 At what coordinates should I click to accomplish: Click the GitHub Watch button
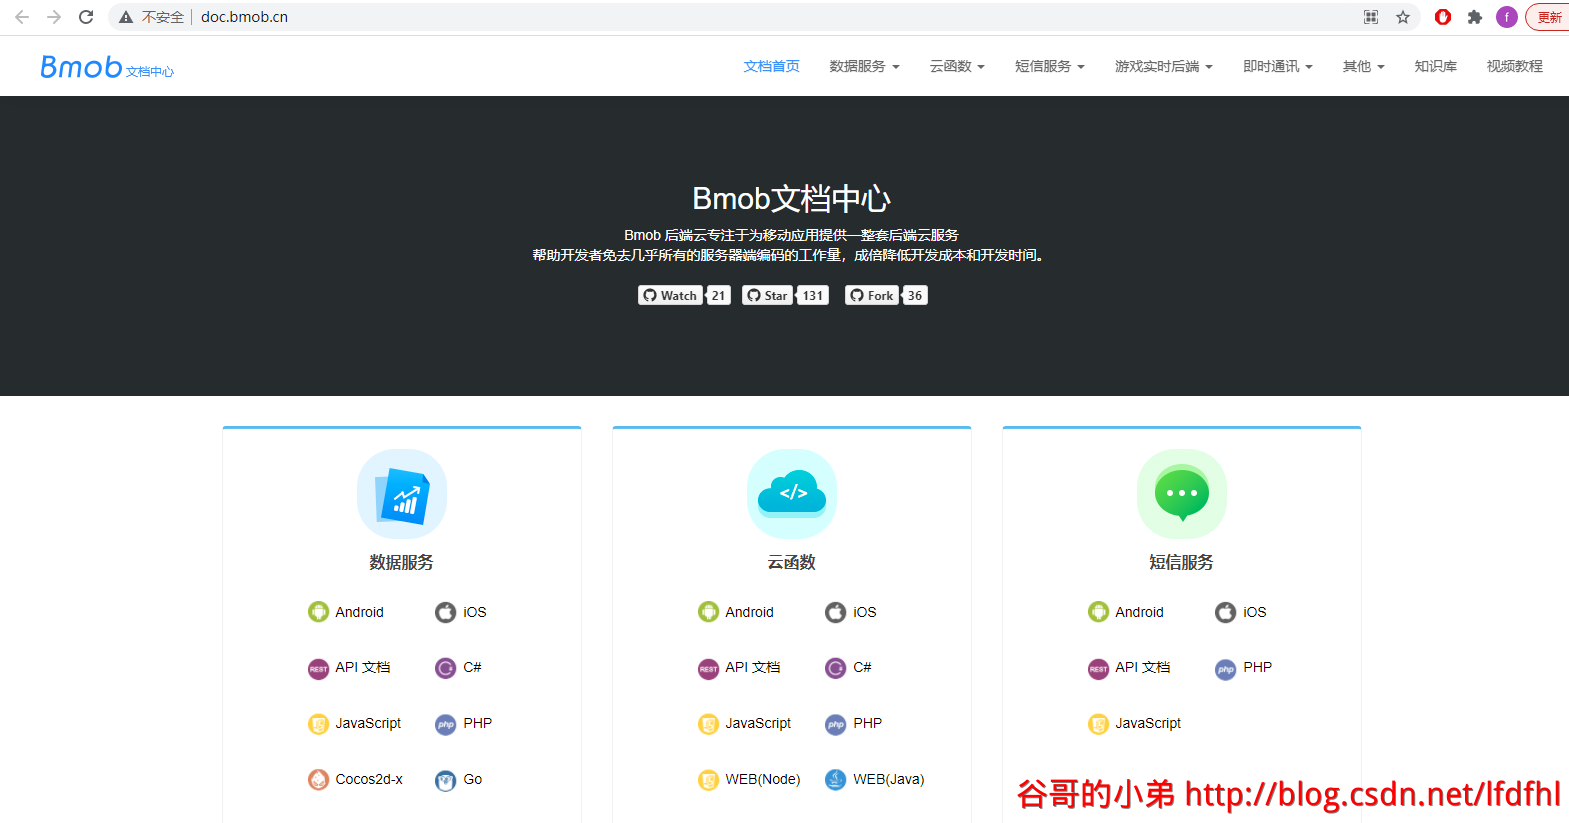670,295
